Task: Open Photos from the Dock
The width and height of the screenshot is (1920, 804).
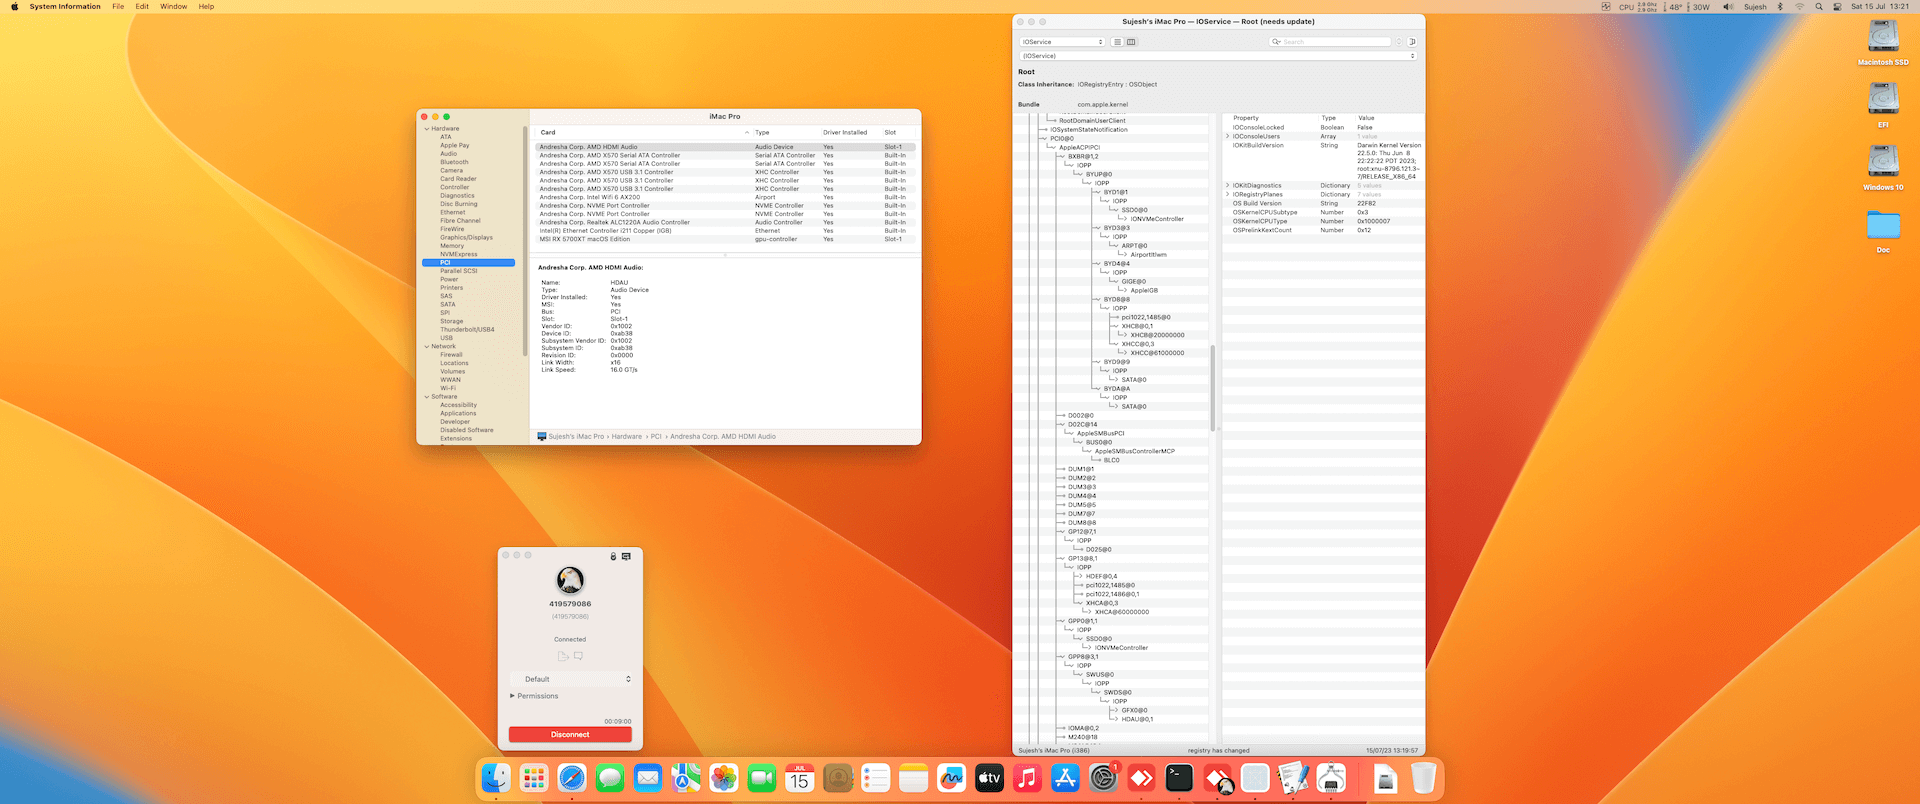Action: pos(724,778)
